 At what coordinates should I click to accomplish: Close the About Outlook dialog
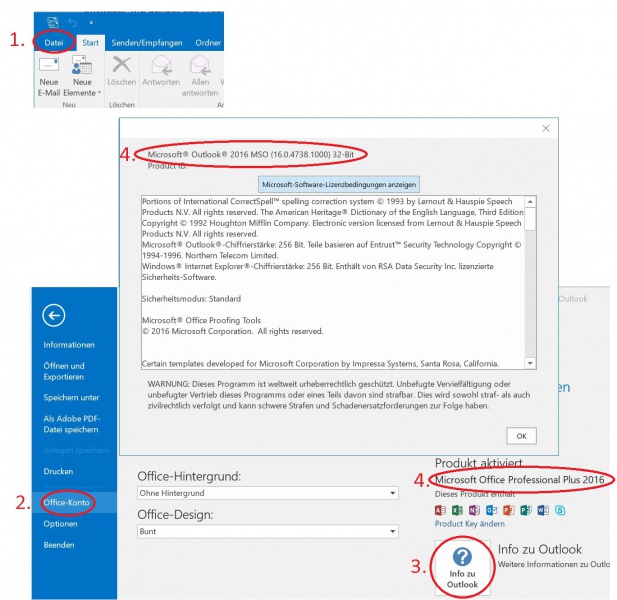[546, 128]
